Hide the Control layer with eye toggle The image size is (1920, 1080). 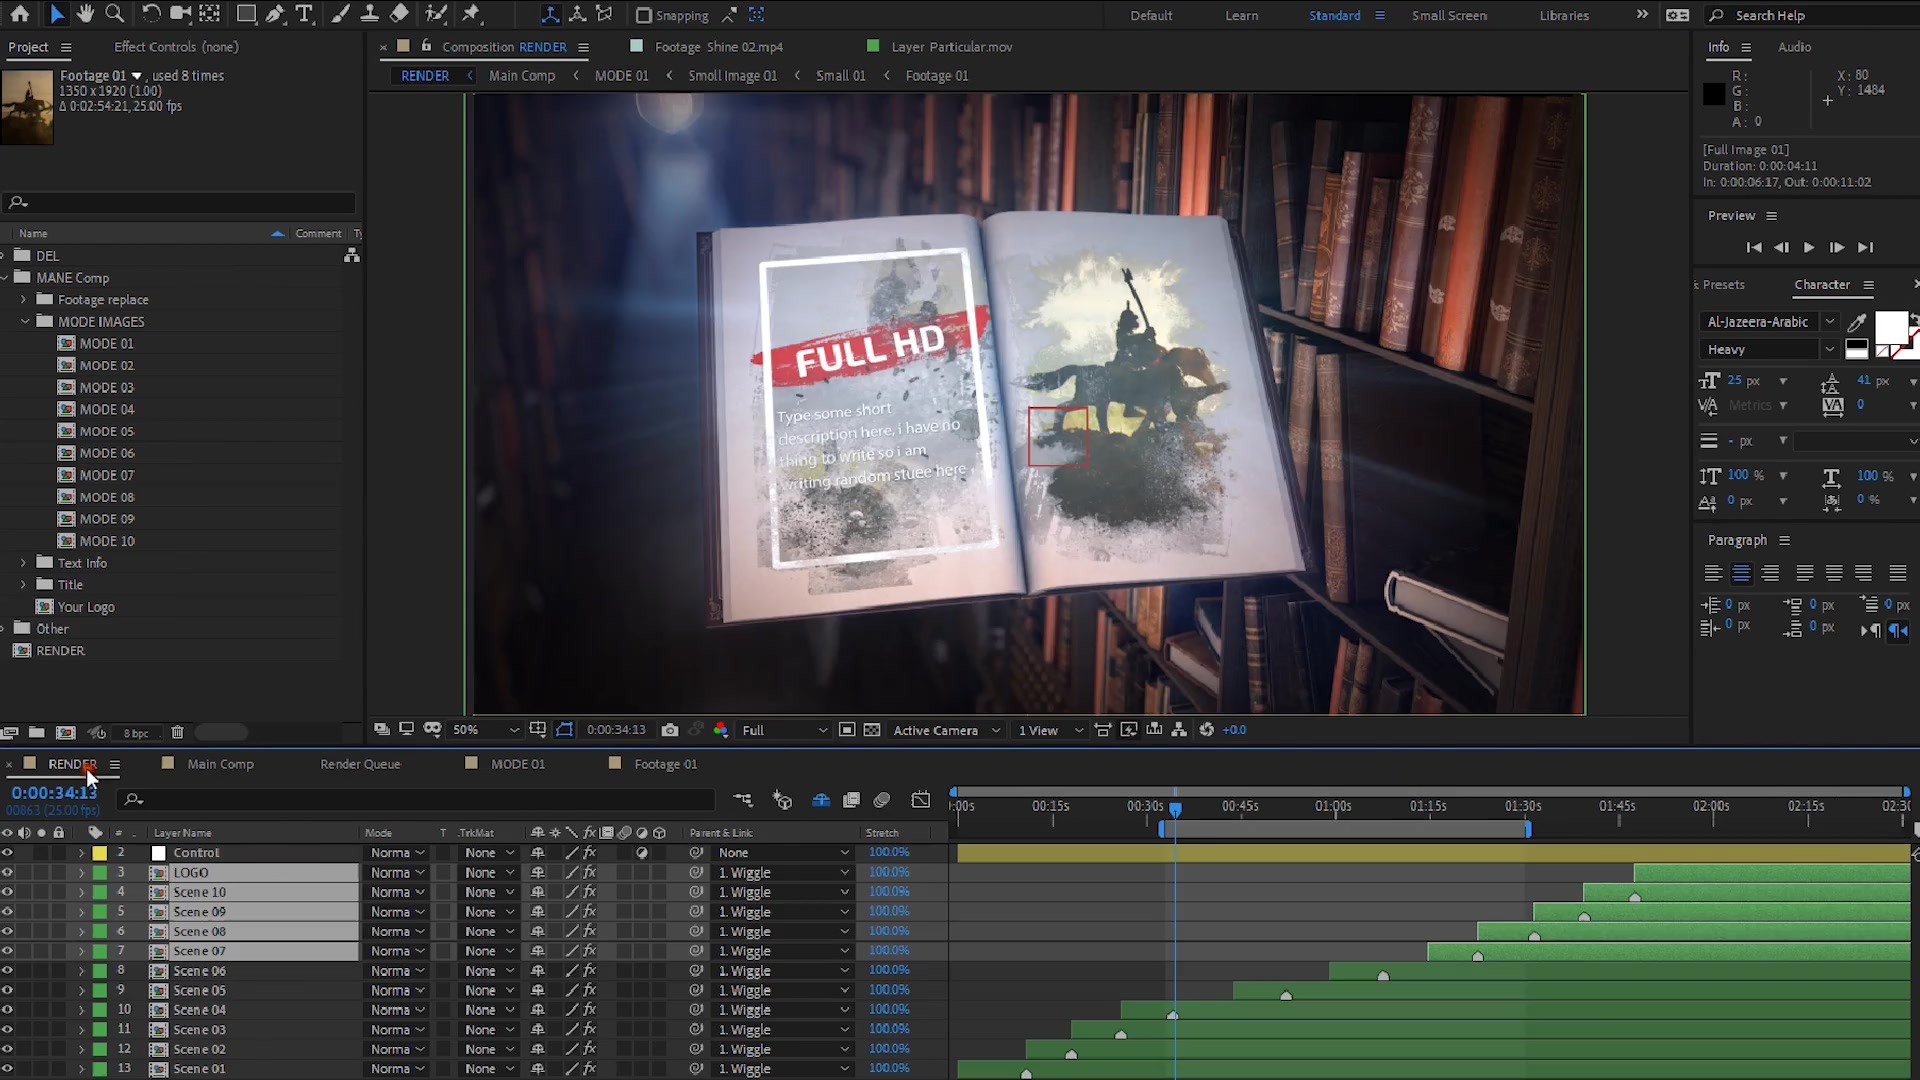click(7, 853)
